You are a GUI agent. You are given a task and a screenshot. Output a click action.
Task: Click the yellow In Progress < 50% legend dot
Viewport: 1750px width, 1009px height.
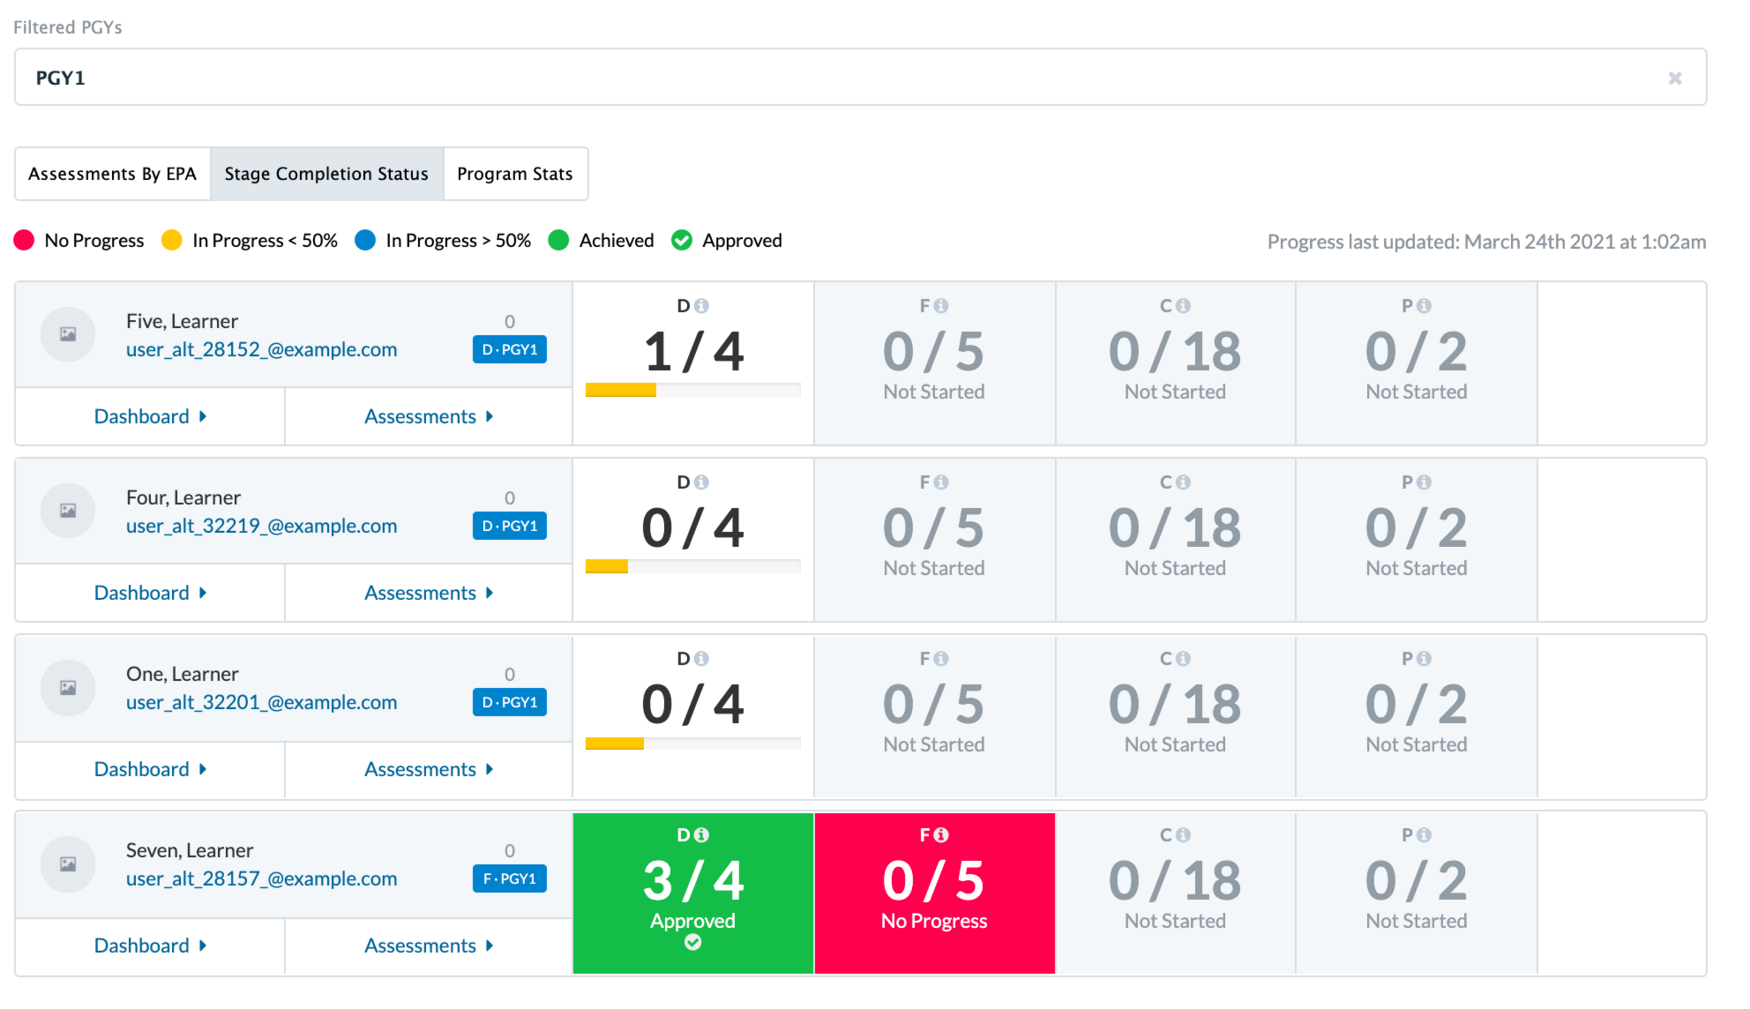[172, 240]
